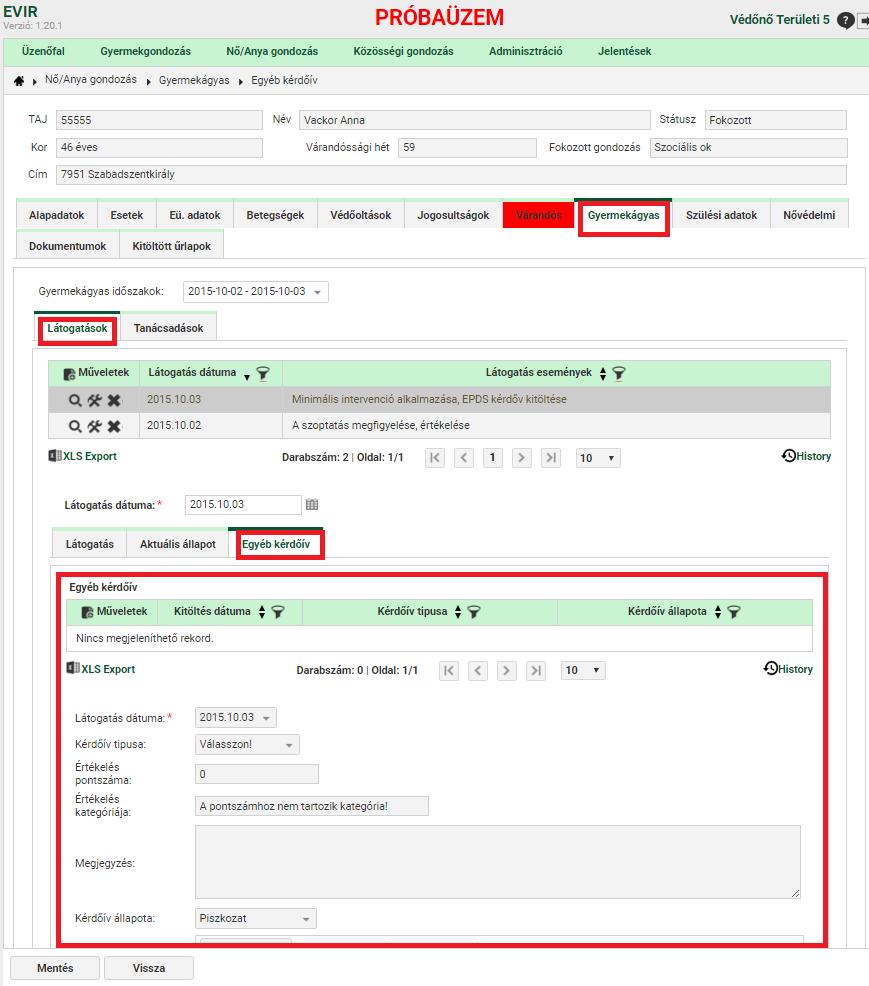Open the Egyéb kérdőív rows-per-page dropdown

click(584, 670)
